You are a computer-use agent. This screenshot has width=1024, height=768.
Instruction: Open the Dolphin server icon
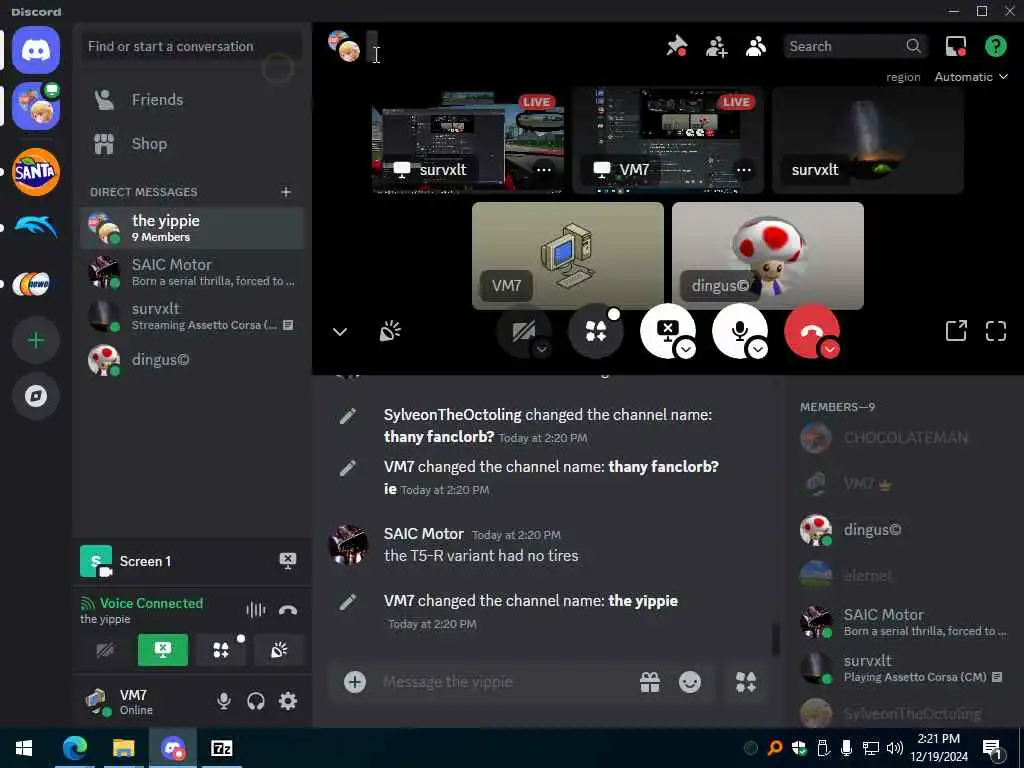pyautogui.click(x=36, y=227)
